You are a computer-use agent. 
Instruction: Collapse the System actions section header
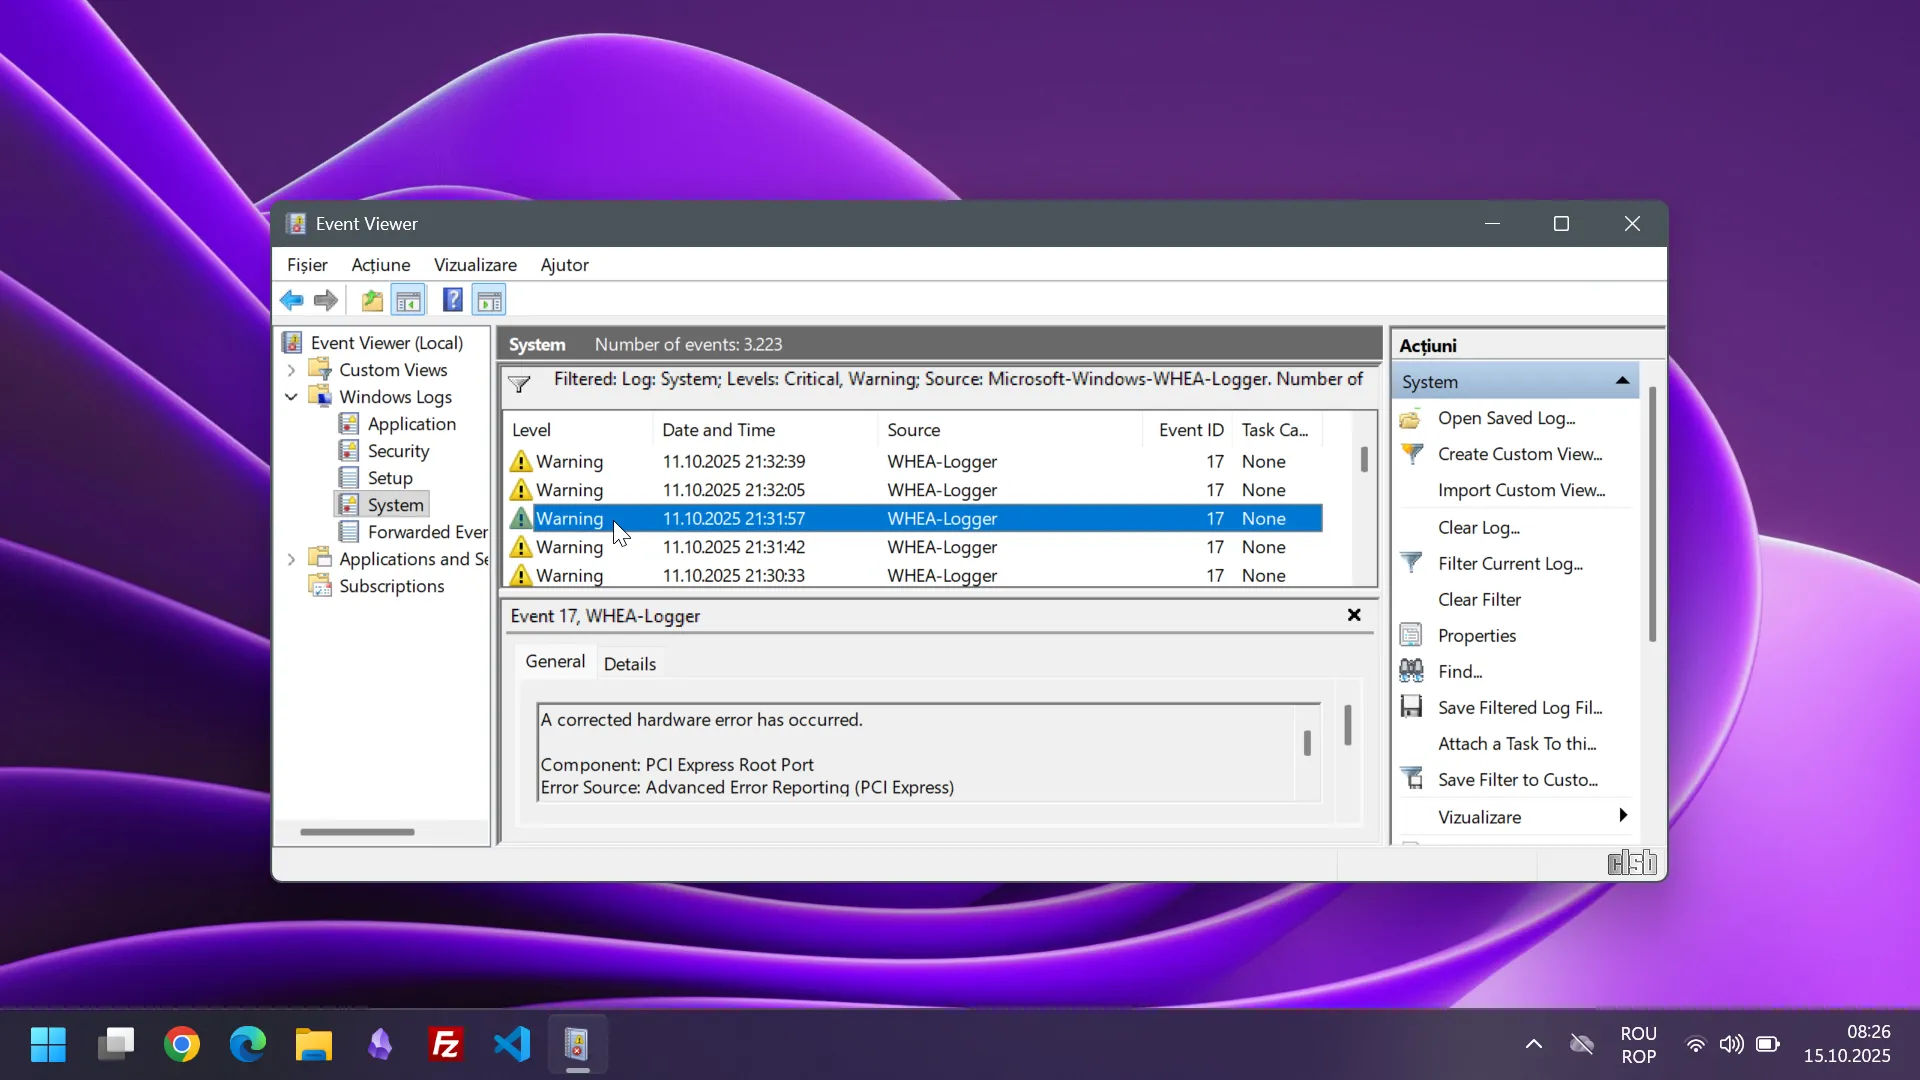click(x=1622, y=381)
